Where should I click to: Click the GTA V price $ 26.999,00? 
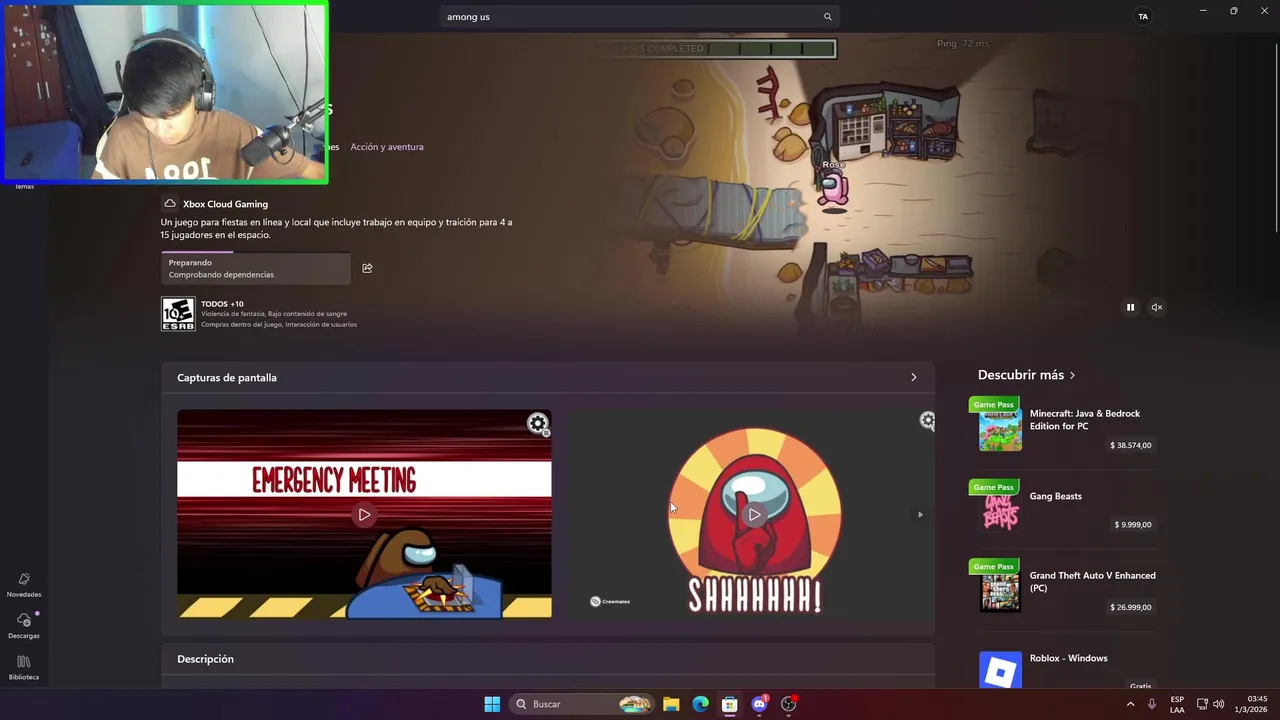tap(1130, 607)
